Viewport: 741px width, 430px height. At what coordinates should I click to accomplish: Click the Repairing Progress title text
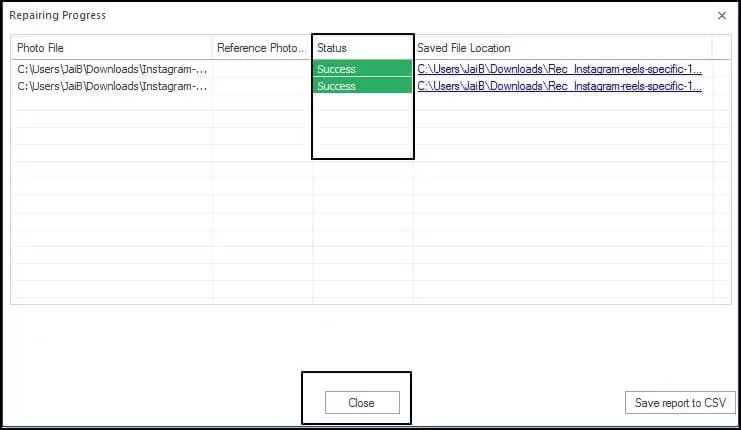coord(58,15)
